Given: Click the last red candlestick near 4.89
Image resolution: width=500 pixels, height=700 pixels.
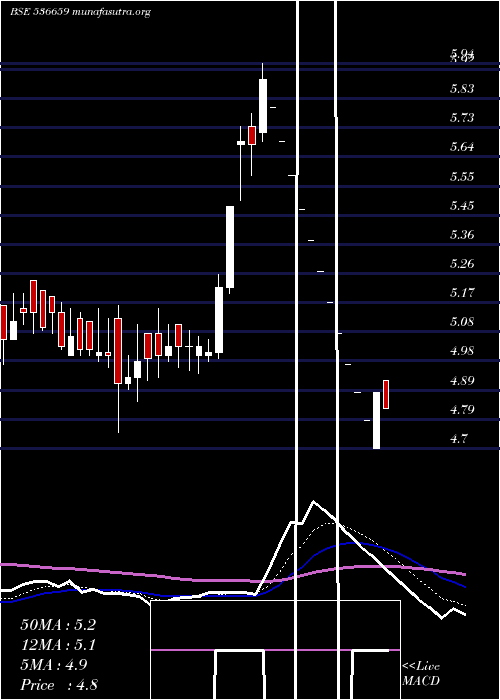Looking at the screenshot, I should click(x=386, y=394).
